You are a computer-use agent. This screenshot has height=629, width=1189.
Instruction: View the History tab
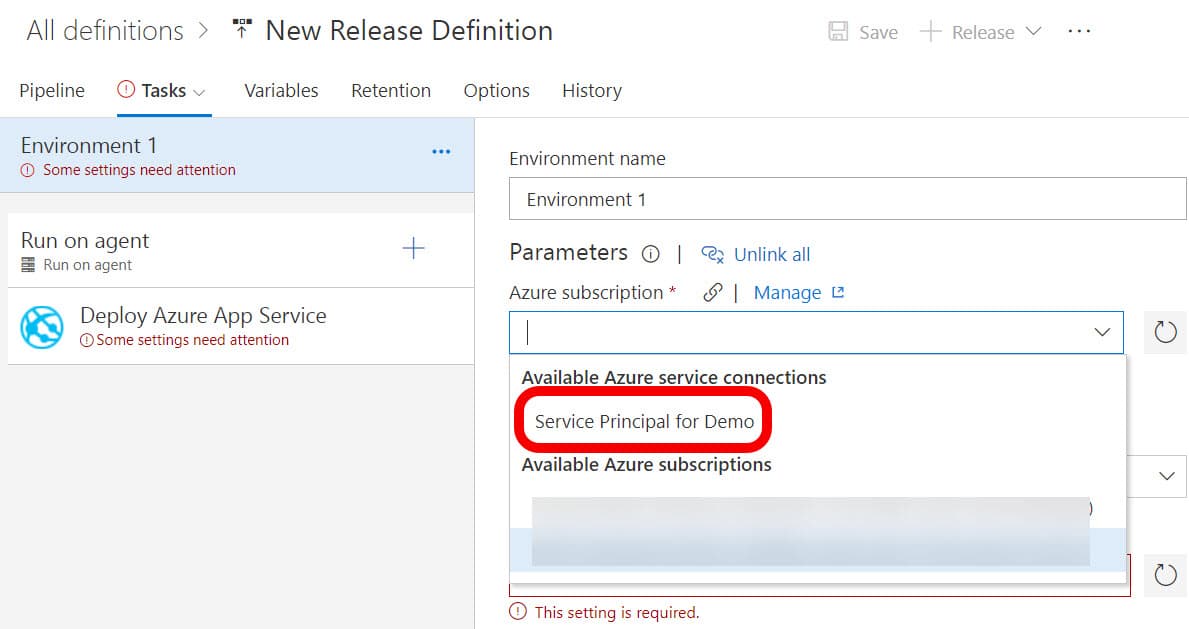click(x=591, y=90)
